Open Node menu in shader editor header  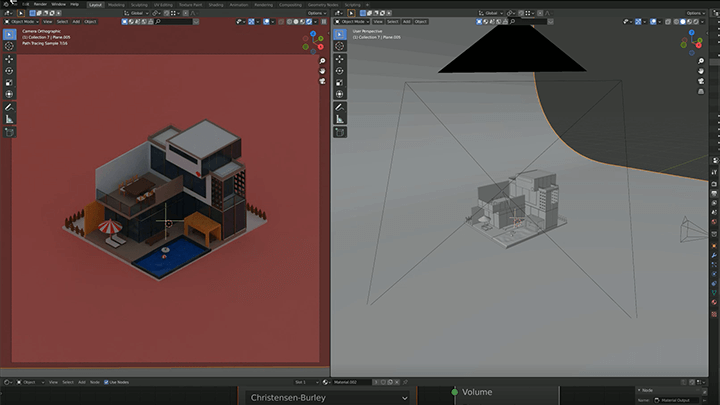click(95, 382)
